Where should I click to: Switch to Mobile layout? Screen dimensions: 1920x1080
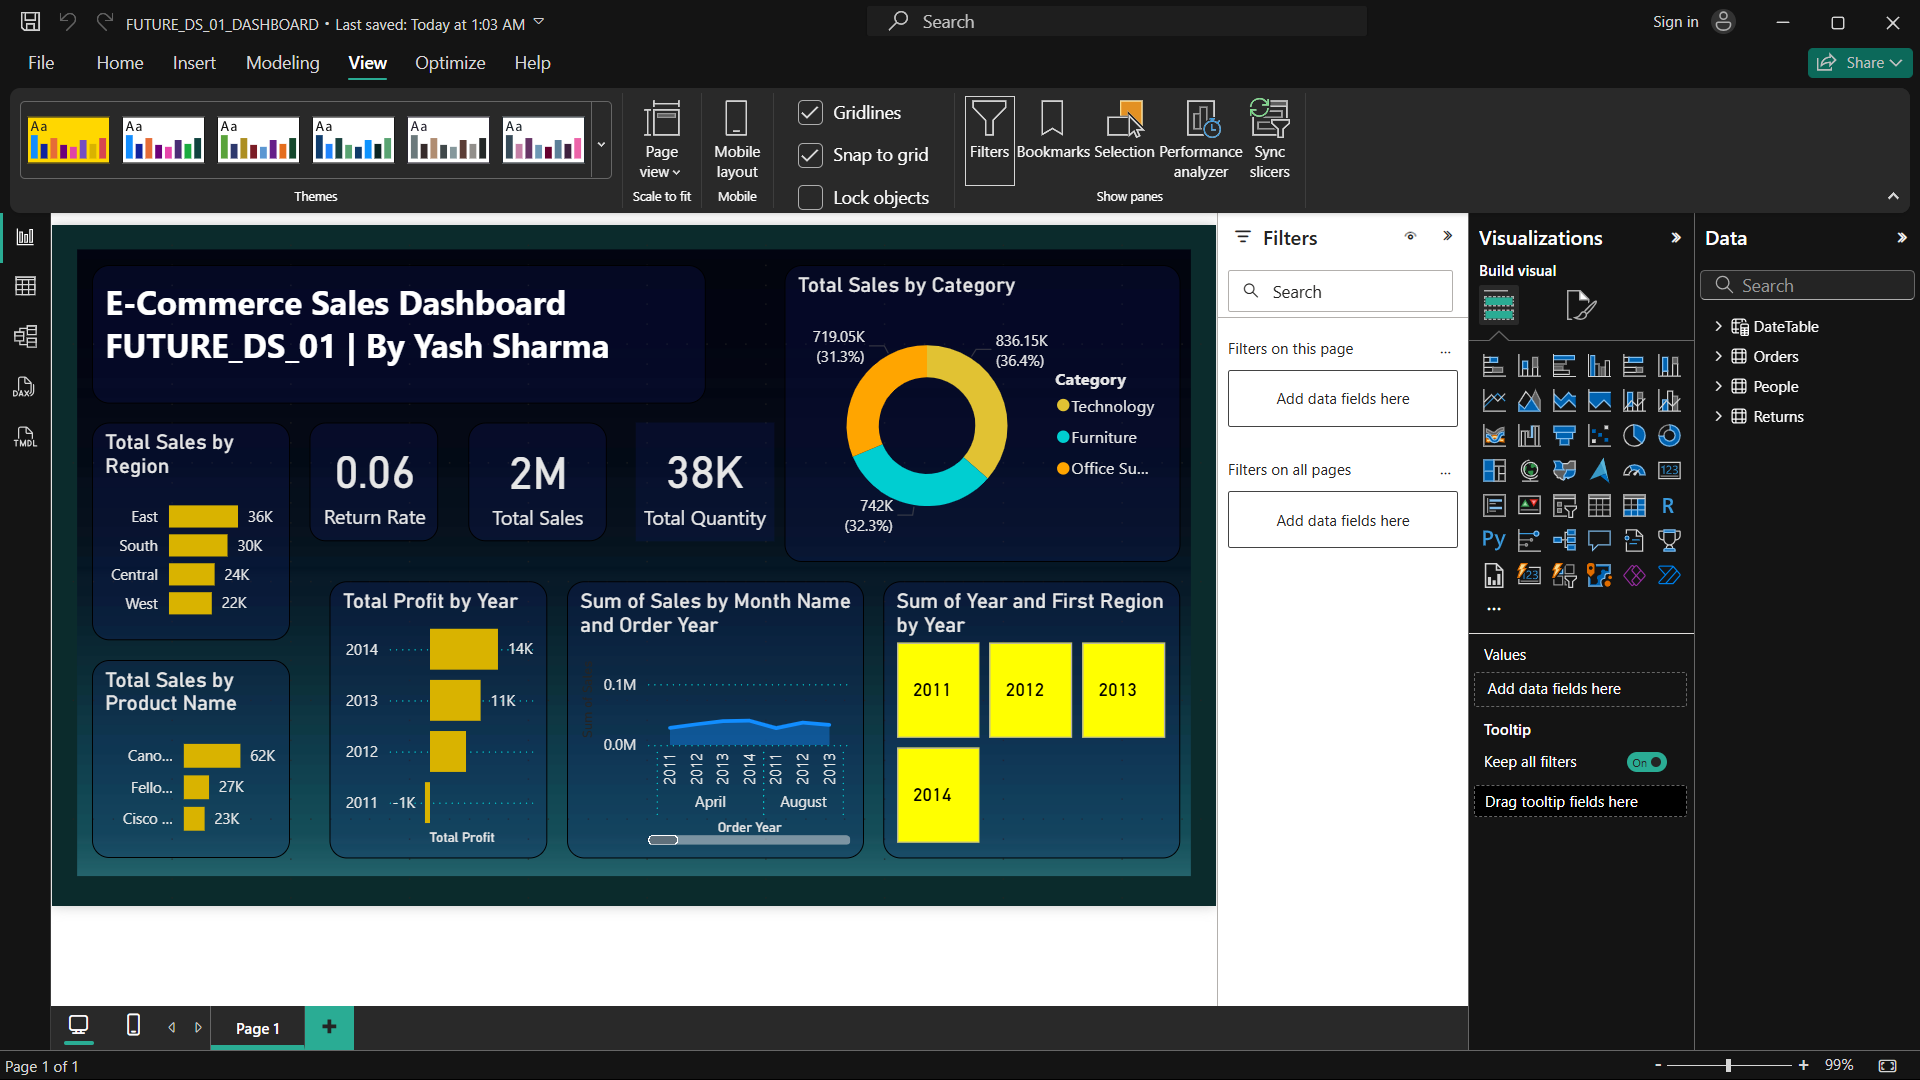737,139
